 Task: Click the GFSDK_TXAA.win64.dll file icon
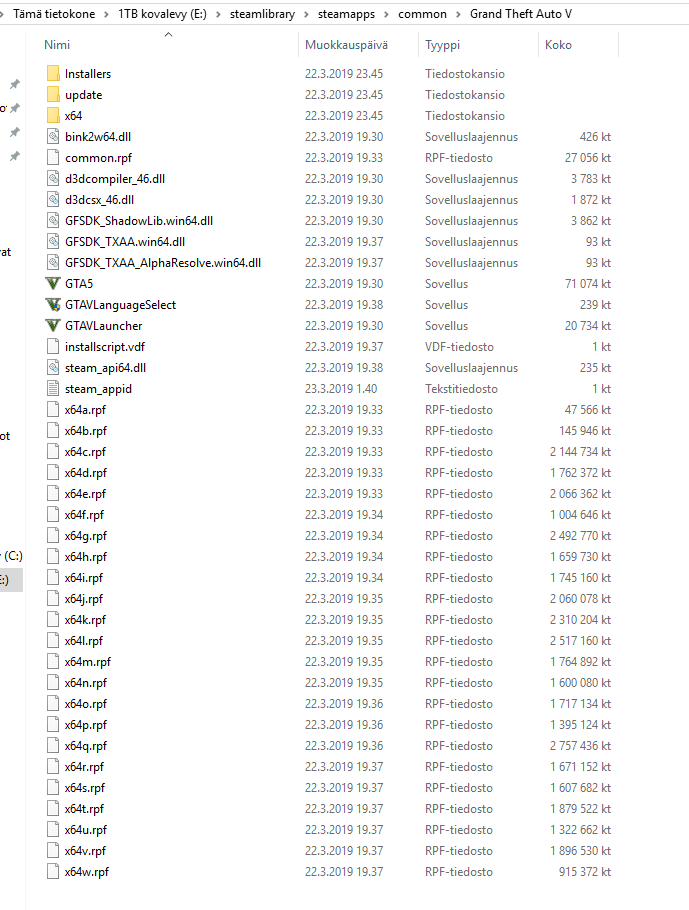tap(53, 241)
